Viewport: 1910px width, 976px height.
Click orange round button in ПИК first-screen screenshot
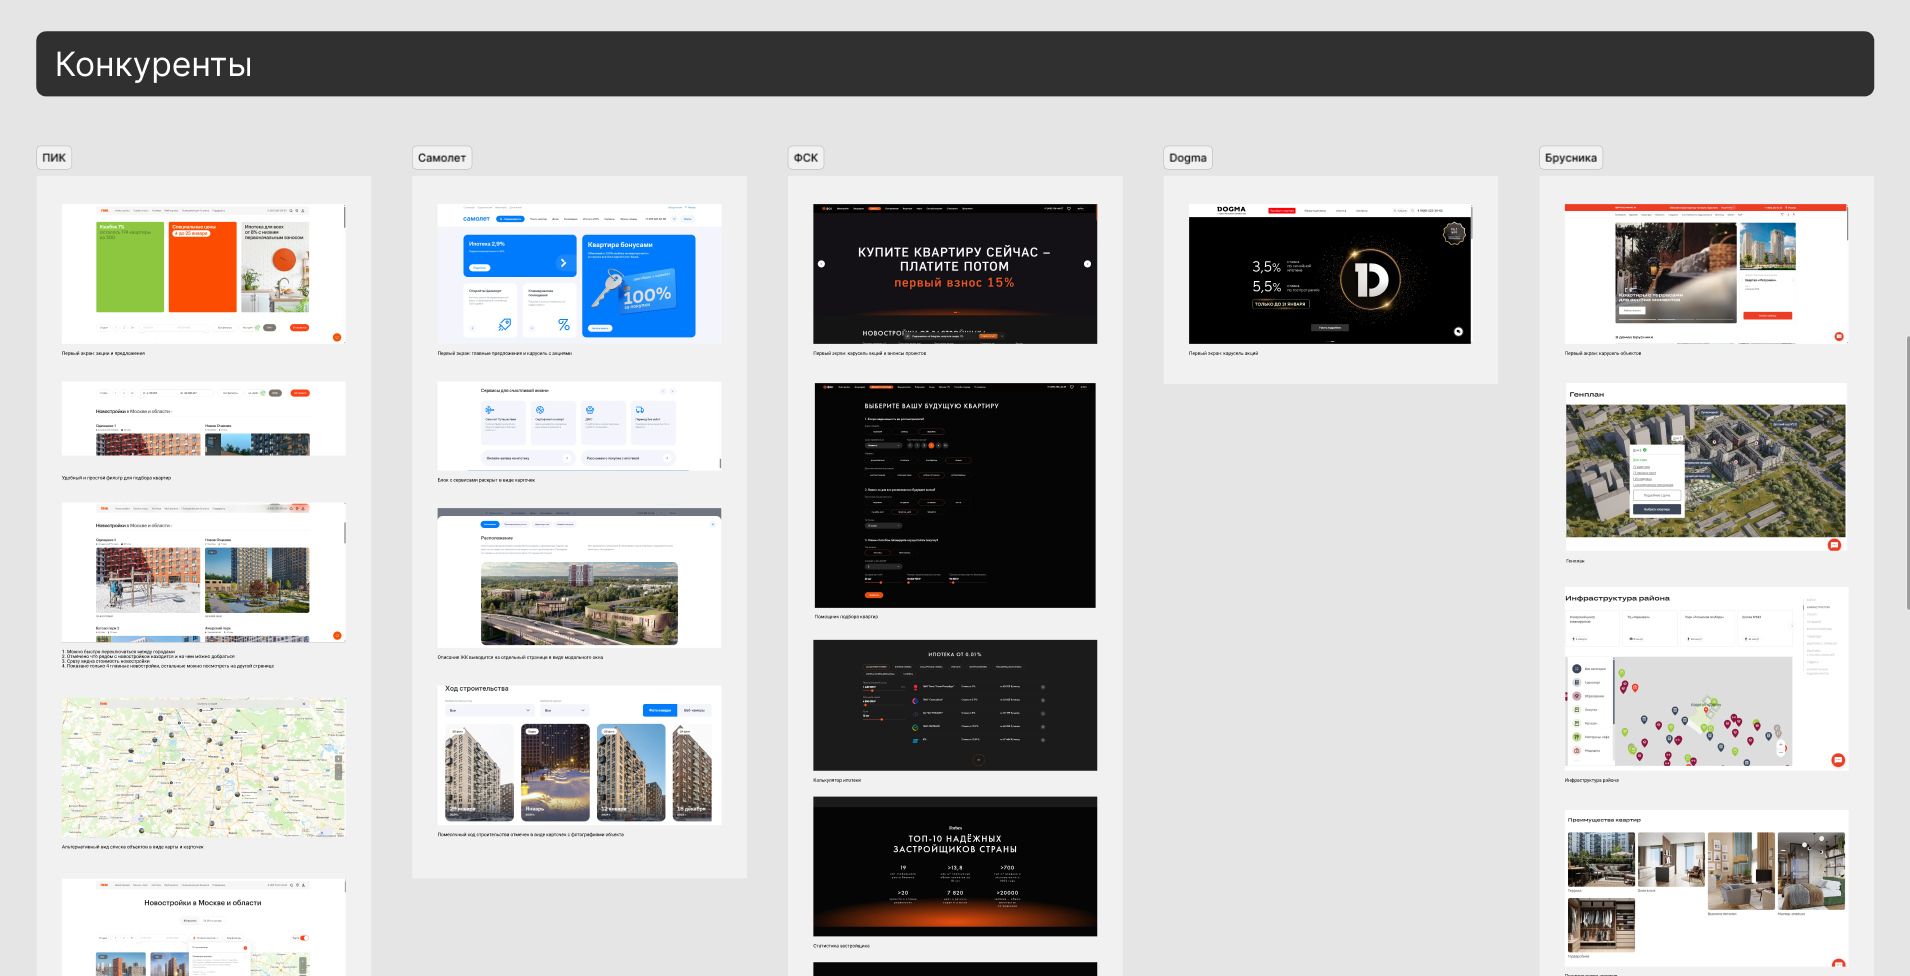(337, 337)
